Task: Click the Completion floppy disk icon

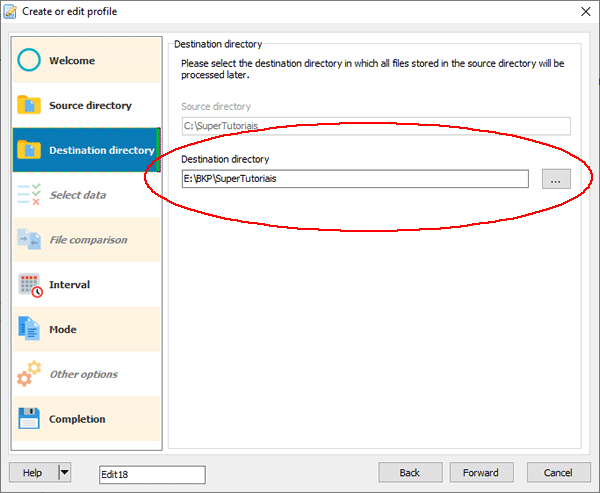Action: (30, 419)
